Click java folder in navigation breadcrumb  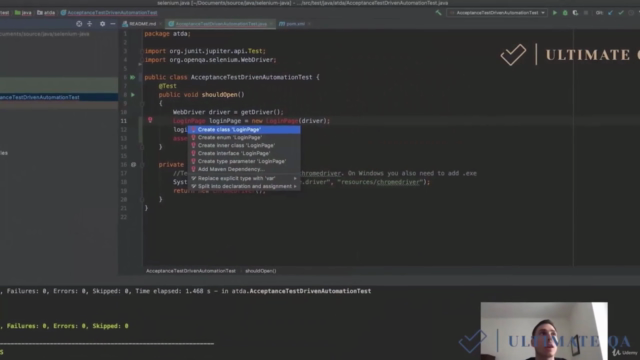pyautogui.click(x=23, y=13)
